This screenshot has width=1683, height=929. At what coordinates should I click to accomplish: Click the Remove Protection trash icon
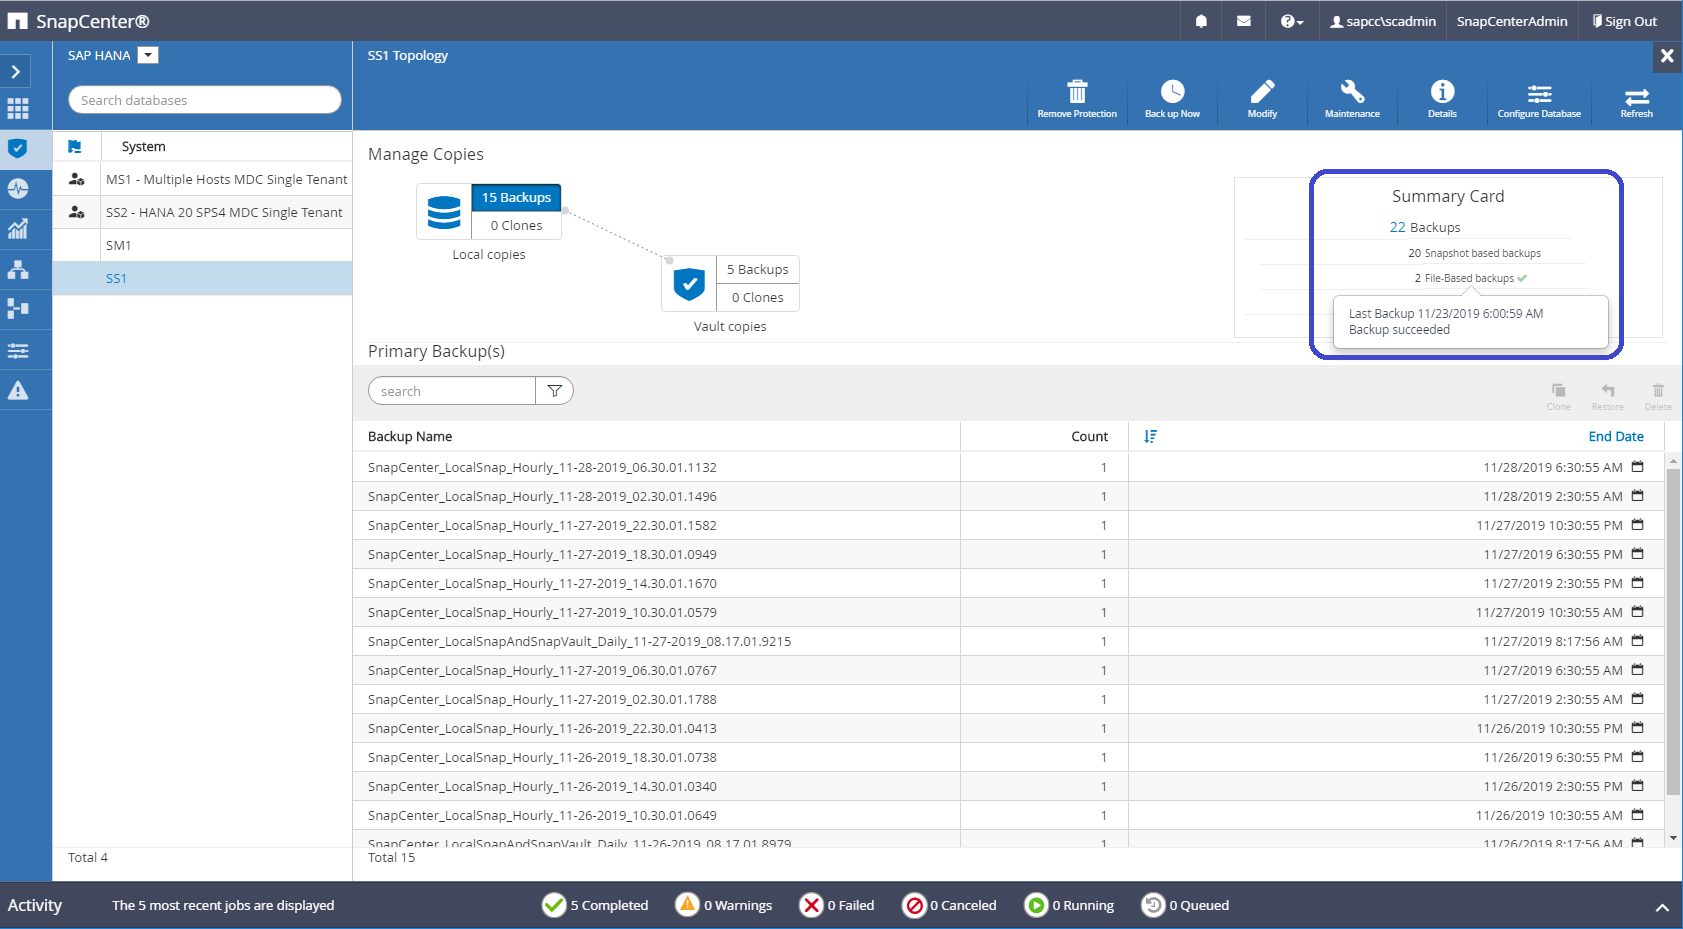[x=1076, y=98]
